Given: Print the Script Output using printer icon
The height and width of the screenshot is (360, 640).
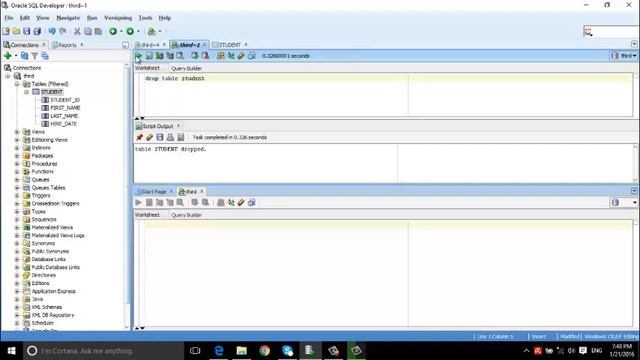Looking at the screenshot, I should (170, 138).
